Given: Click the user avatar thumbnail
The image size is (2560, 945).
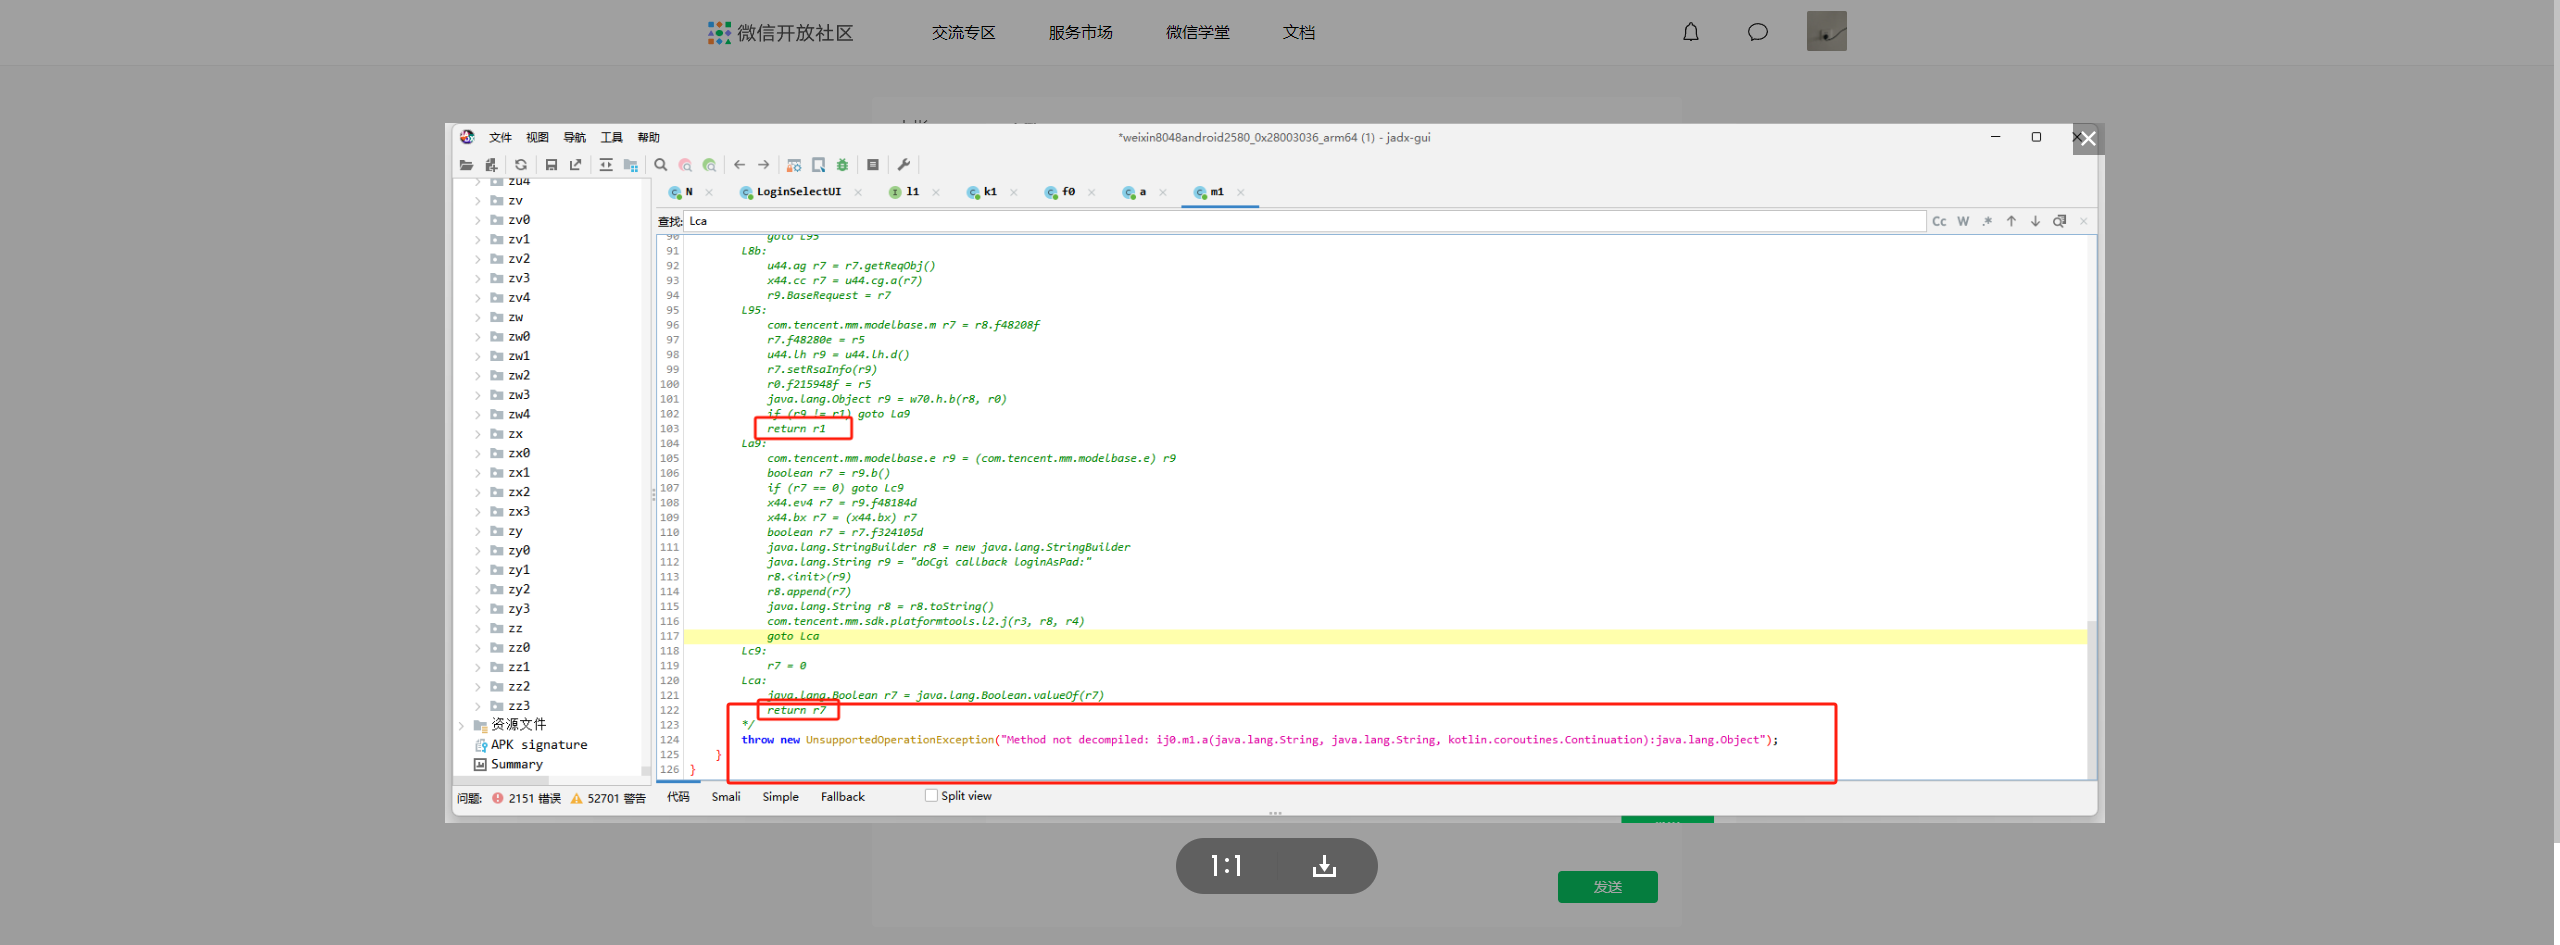Looking at the screenshot, I should (1827, 31).
